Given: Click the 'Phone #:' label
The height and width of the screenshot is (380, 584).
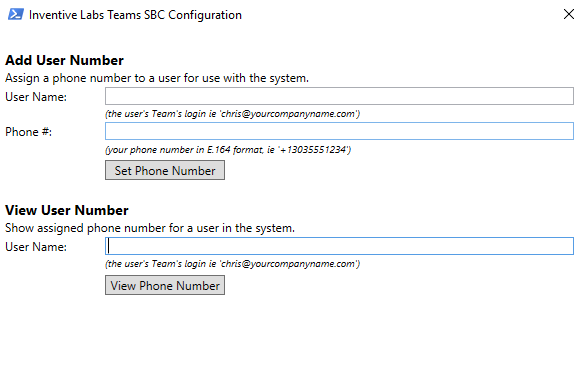Looking at the screenshot, I should [x=29, y=132].
